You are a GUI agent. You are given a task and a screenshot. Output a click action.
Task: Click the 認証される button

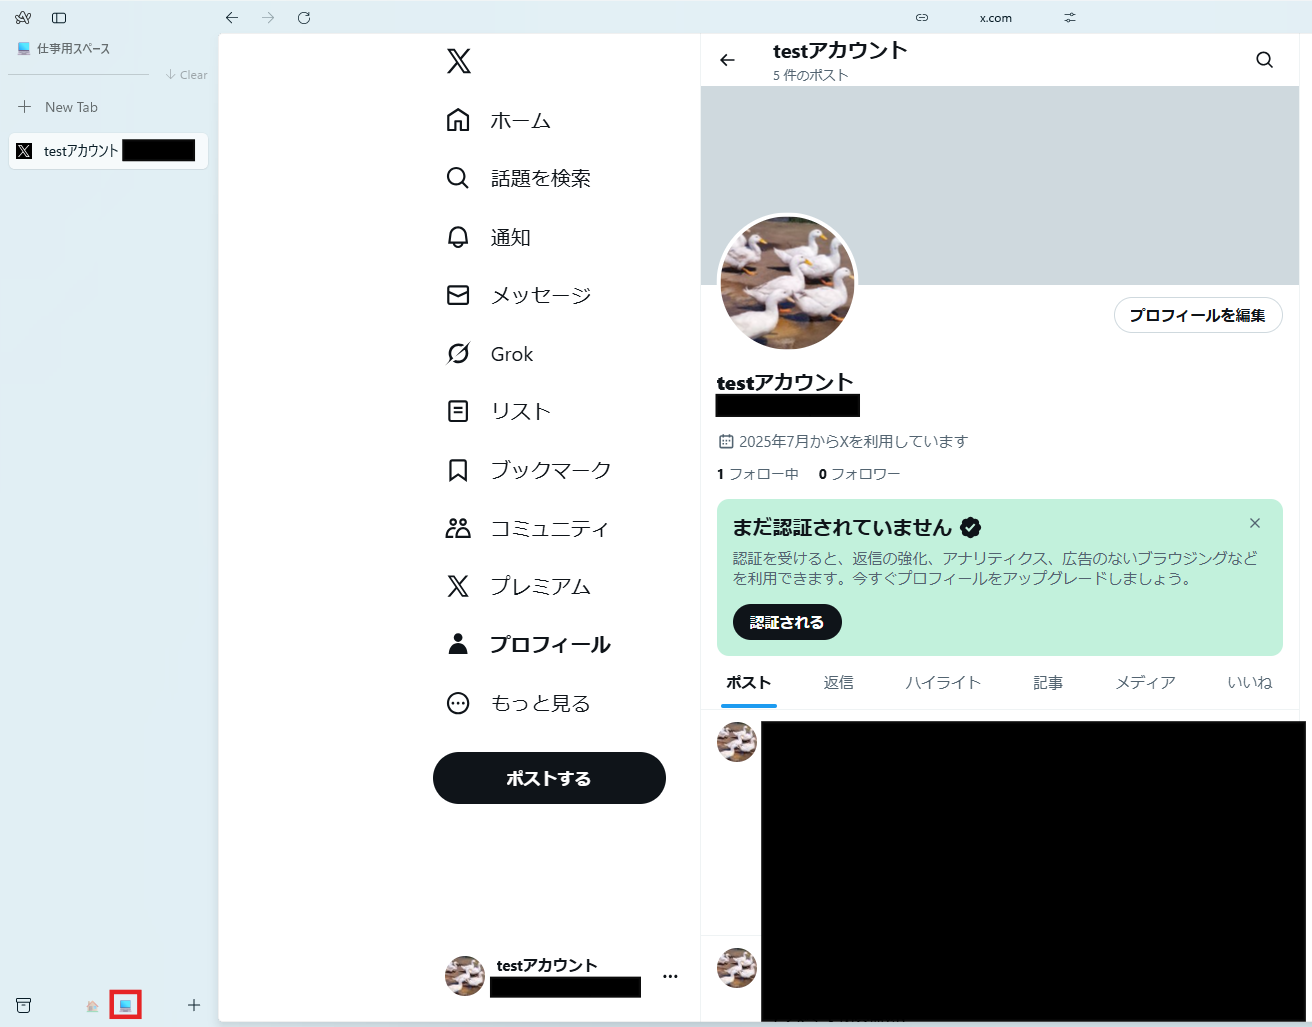787,622
